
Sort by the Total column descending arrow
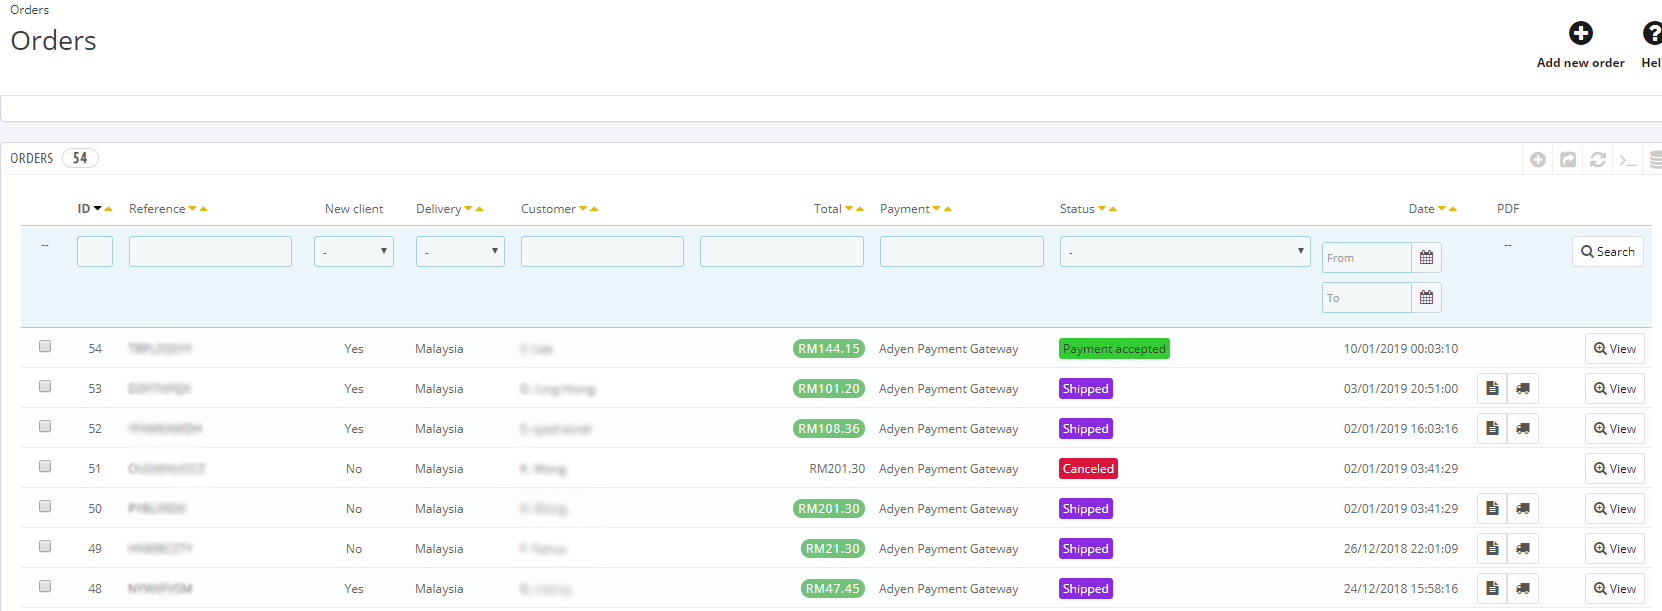coord(849,209)
